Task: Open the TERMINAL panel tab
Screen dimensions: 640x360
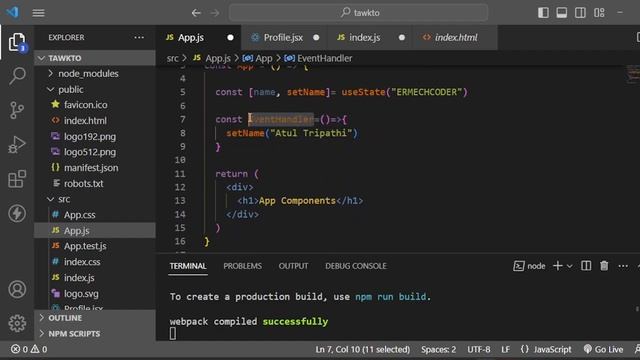Action: point(188,266)
